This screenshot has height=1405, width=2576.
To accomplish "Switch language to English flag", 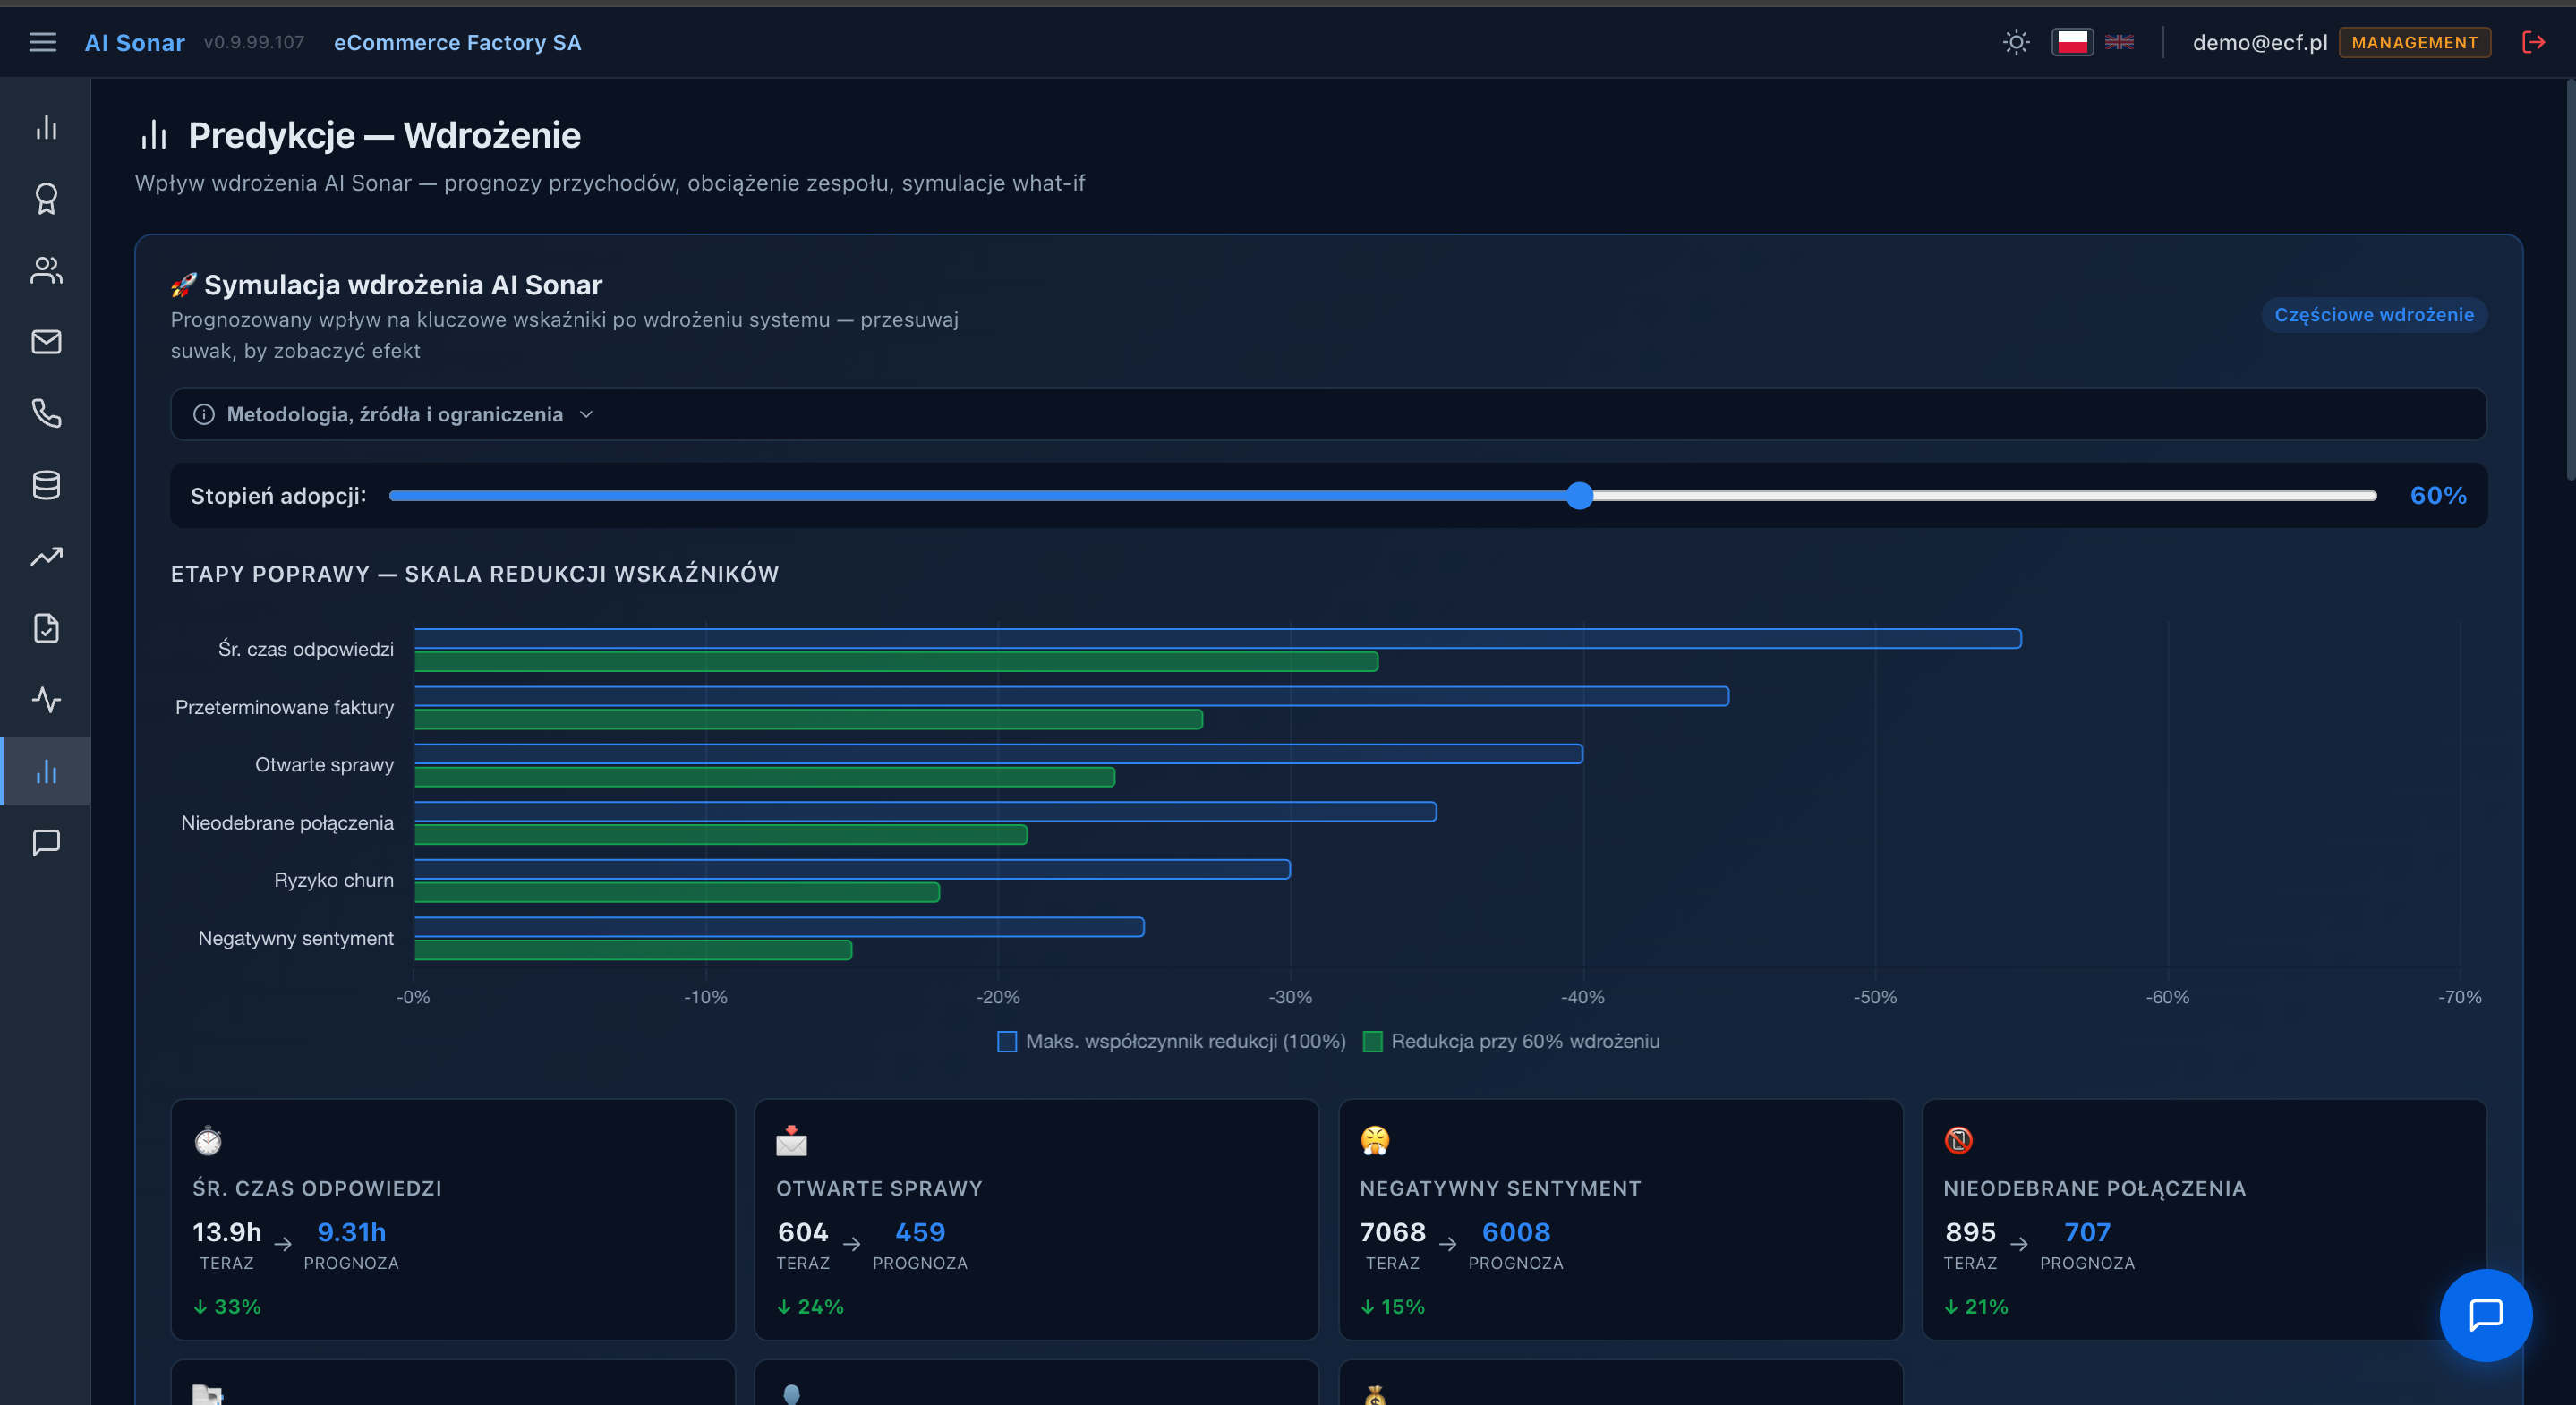I will pyautogui.click(x=2119, y=42).
